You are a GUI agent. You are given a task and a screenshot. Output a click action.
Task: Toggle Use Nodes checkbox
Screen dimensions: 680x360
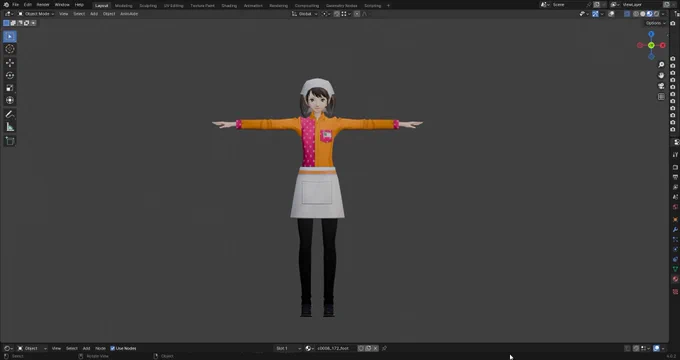tap(112, 348)
